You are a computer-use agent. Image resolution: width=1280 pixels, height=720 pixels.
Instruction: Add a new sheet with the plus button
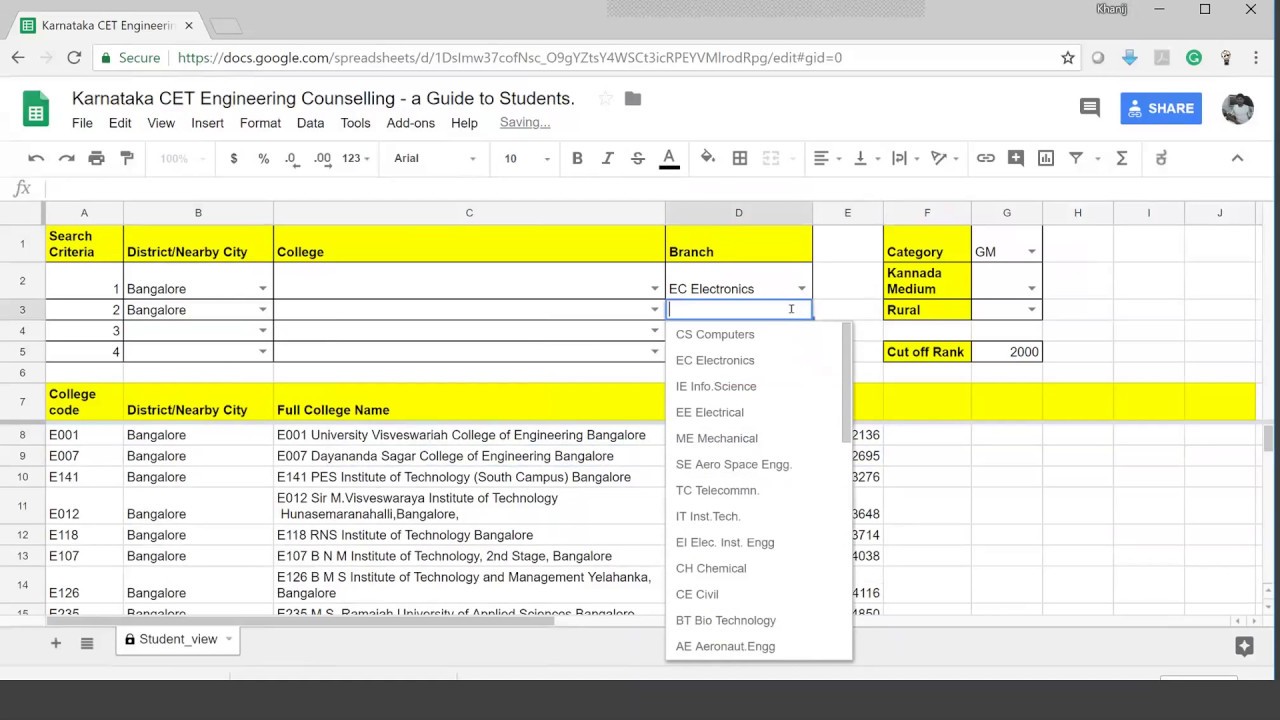pos(56,643)
